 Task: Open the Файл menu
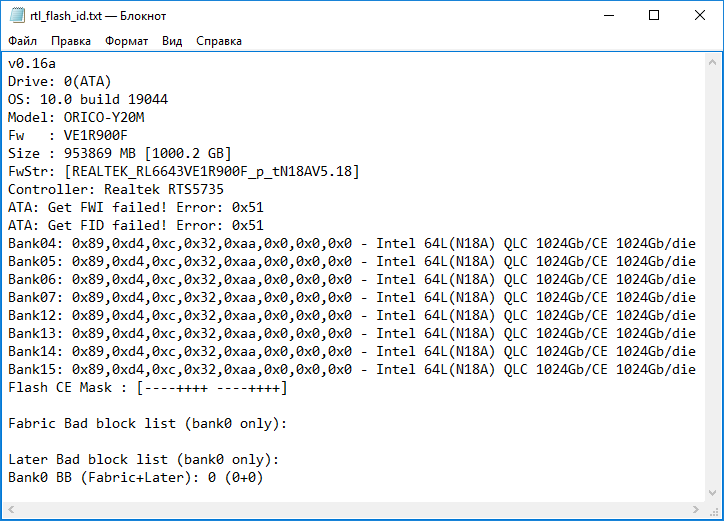click(22, 41)
